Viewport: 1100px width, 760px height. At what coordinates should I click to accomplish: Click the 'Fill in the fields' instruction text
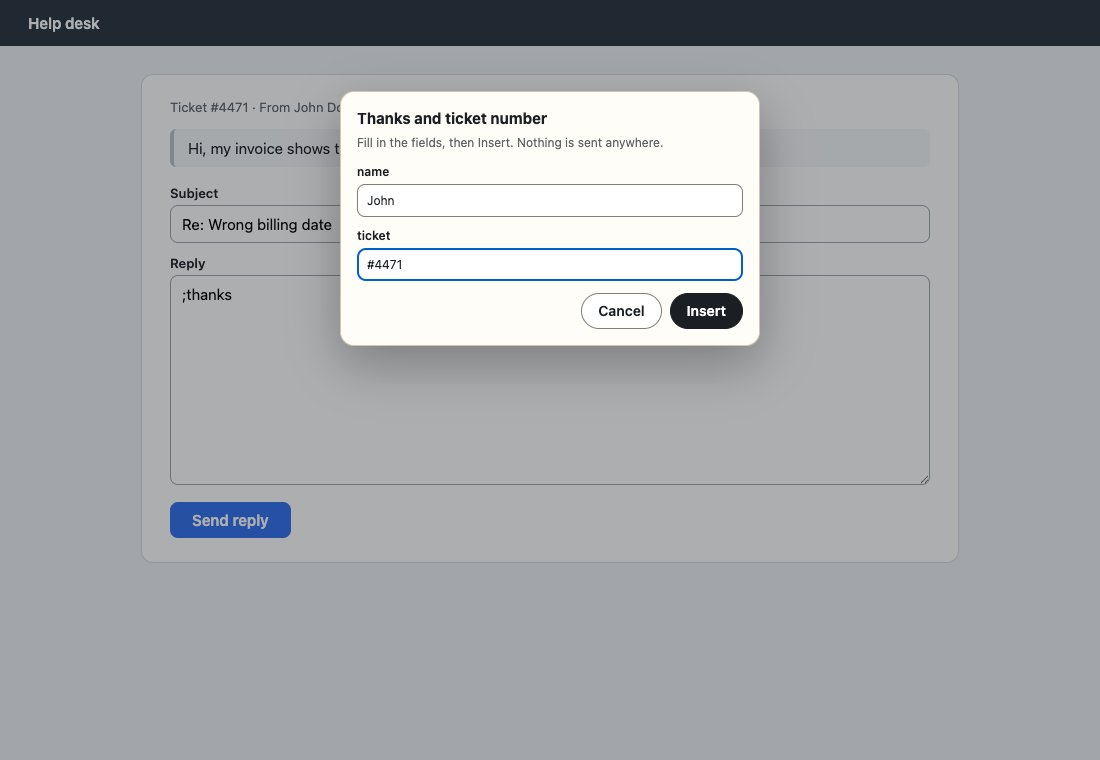509,142
